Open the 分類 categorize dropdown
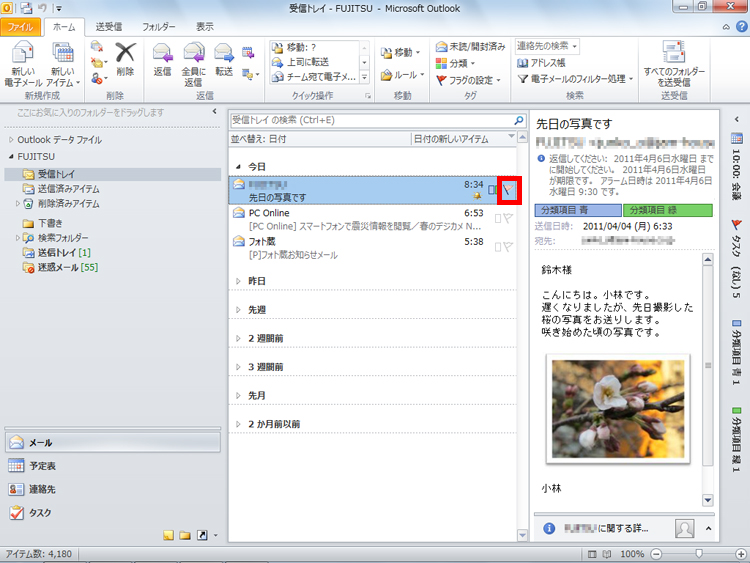750x563 pixels. point(455,63)
